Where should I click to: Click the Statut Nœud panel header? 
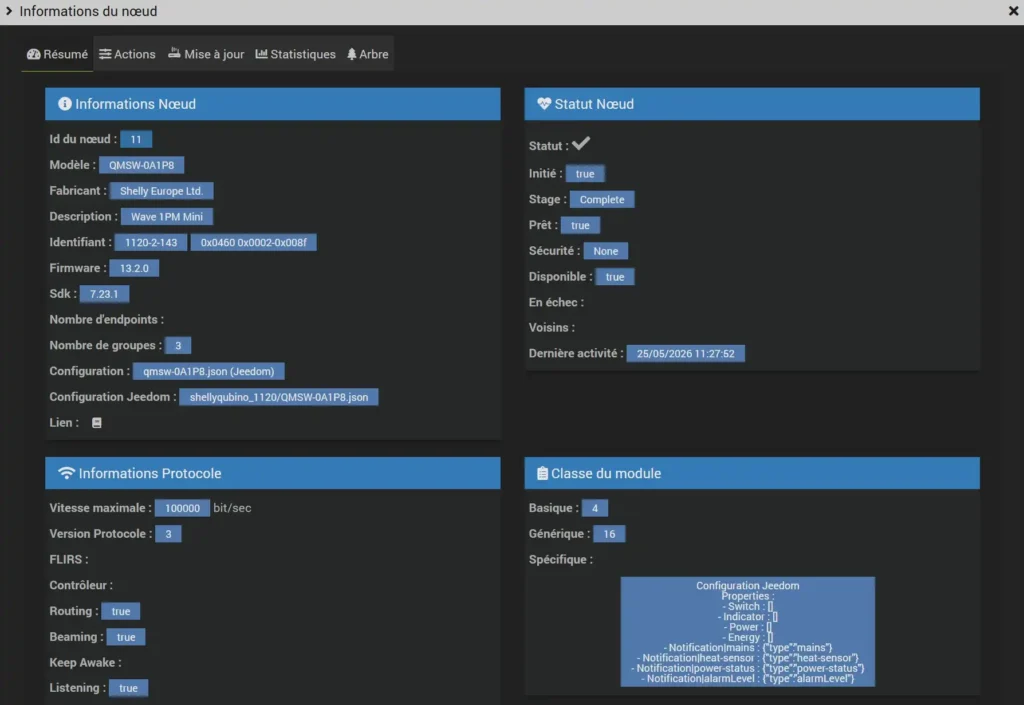click(752, 104)
